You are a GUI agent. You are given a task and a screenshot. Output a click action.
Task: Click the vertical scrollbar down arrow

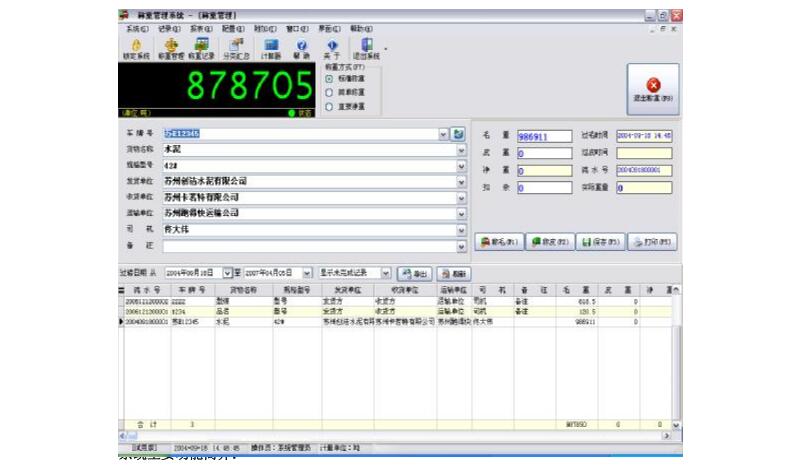676,425
